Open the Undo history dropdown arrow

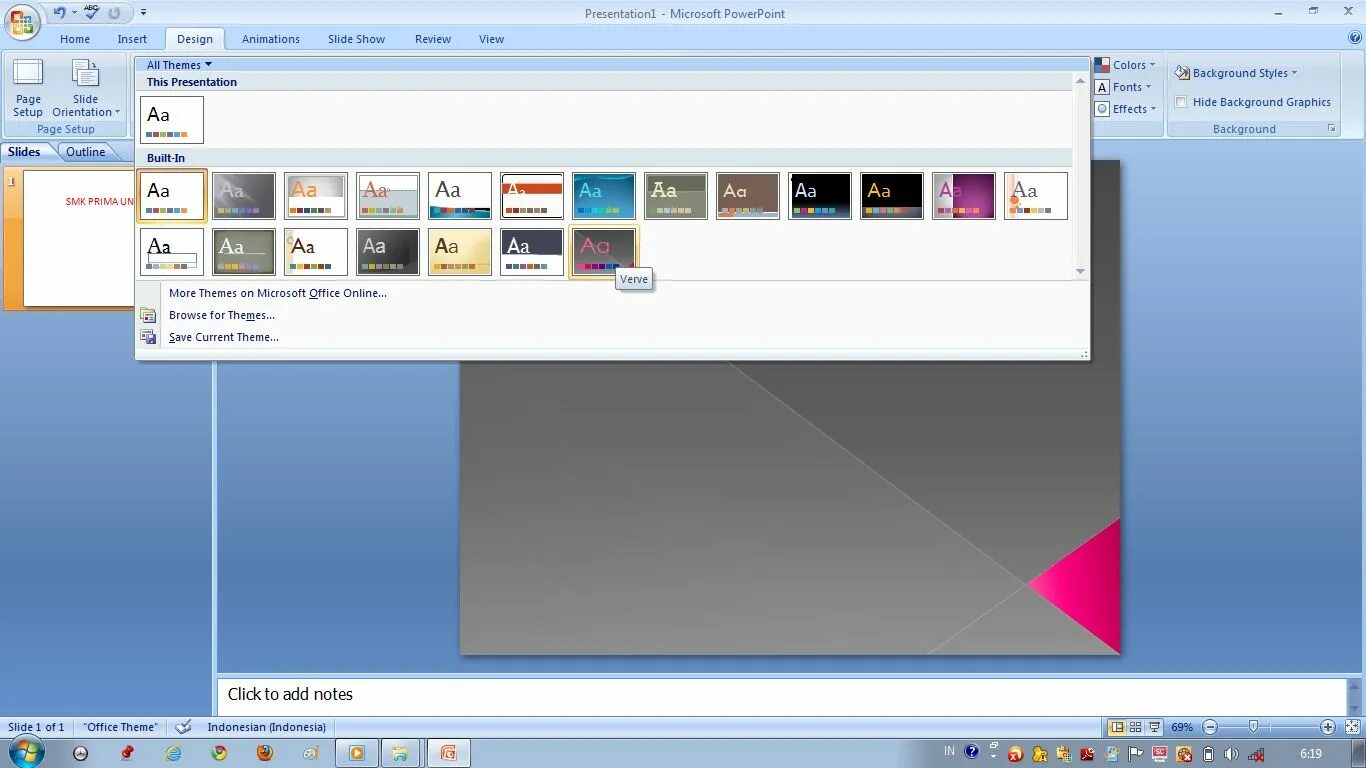point(74,13)
